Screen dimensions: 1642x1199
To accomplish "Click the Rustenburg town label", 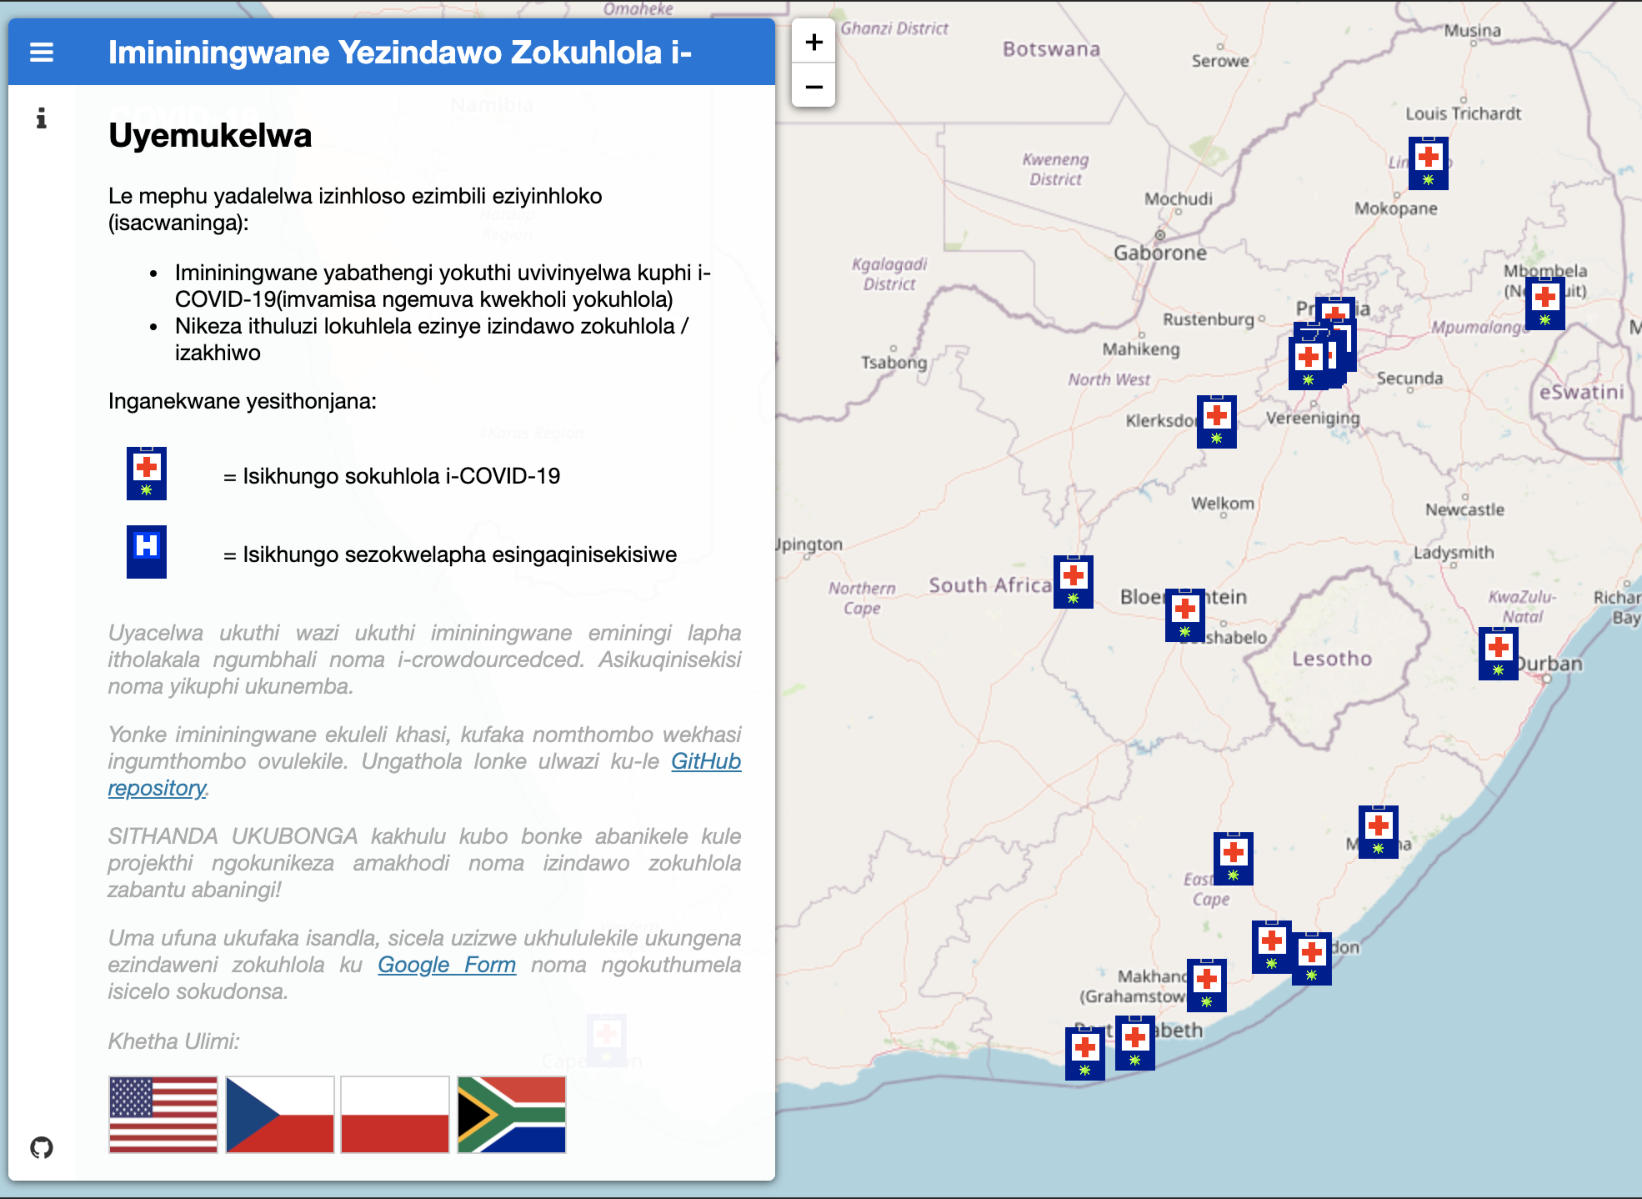I will [x=1208, y=319].
